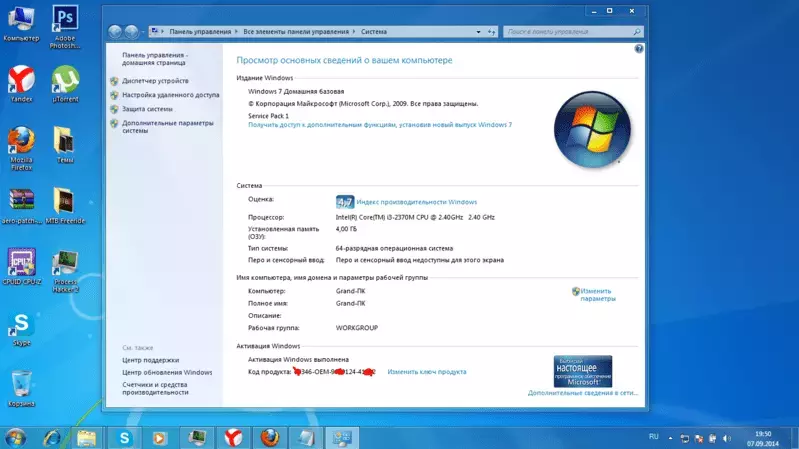Open Панель управления домашняя страница
The height and width of the screenshot is (449, 799).
coord(154,59)
